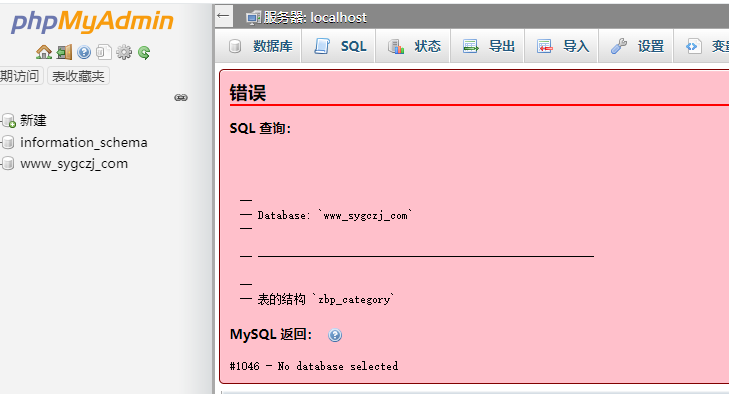Image resolution: width=729 pixels, height=394 pixels.
Task: Open phpMyAdmin documentation help icon
Action: [x=84, y=52]
